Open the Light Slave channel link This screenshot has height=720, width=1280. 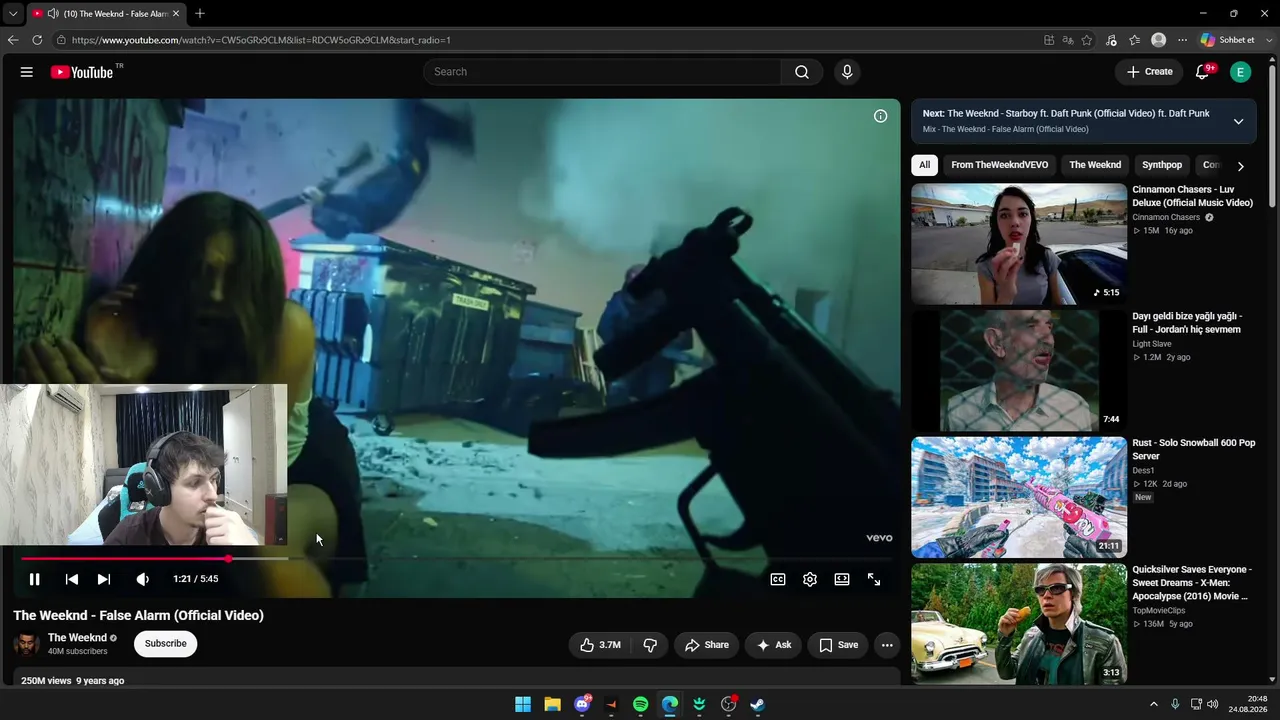click(x=1152, y=344)
